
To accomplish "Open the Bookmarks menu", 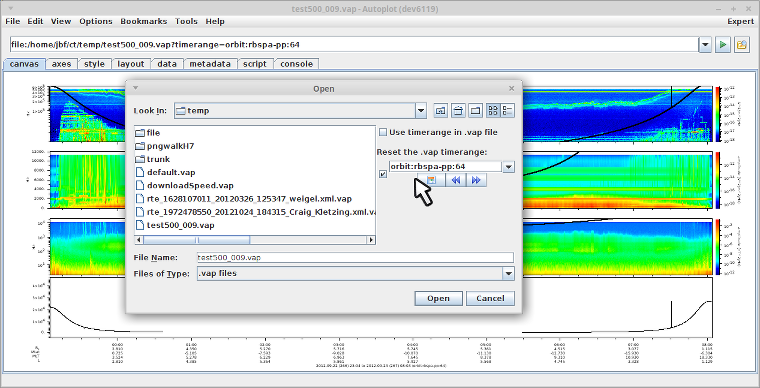I will point(143,21).
